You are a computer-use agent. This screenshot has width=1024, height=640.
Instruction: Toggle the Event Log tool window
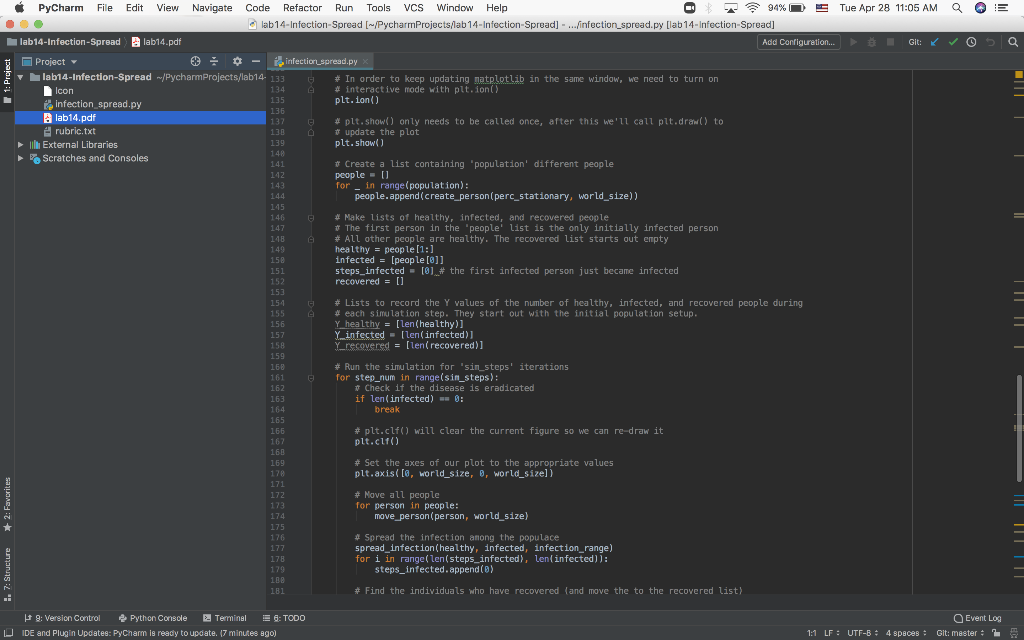[978, 618]
